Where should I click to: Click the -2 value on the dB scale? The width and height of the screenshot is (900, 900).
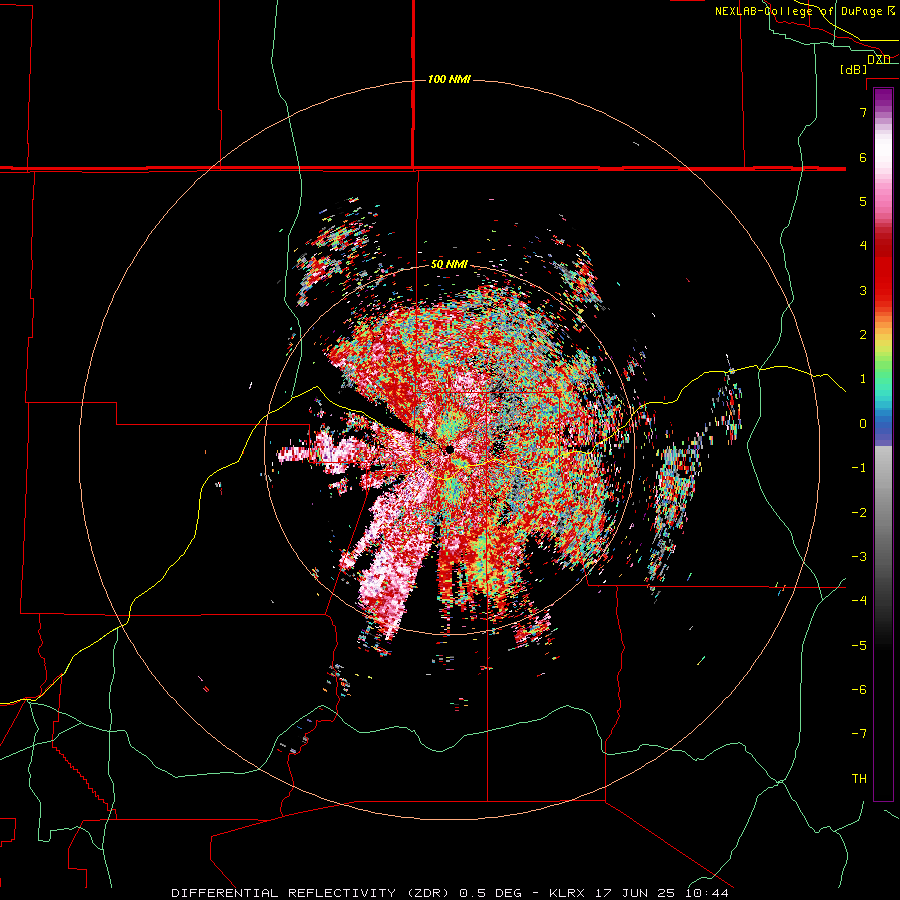859,512
